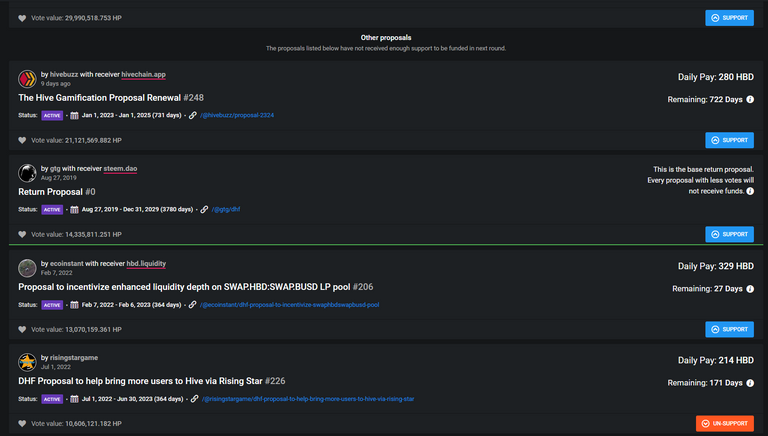Un-support the Rising Star DHF proposal
Screen dimensions: 768x436
[x=725, y=423]
